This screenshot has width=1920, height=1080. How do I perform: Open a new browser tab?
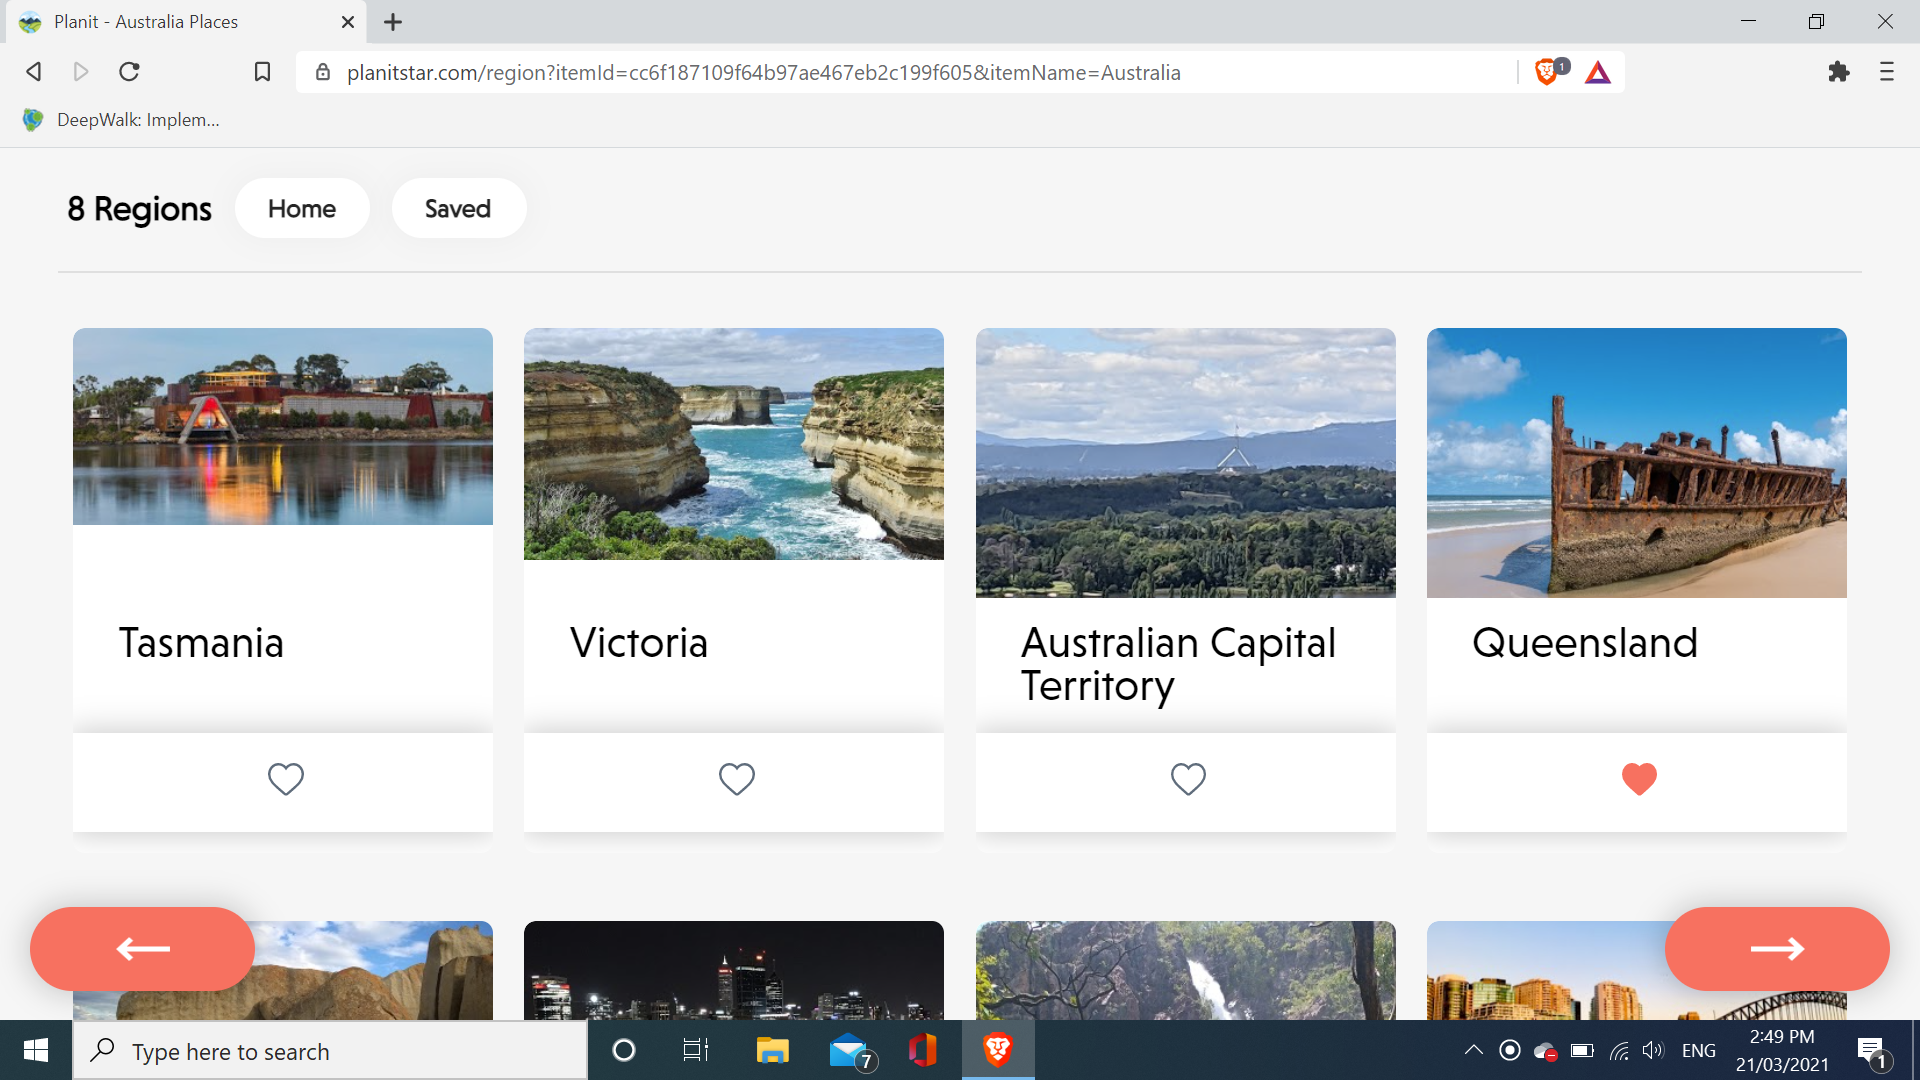click(x=393, y=22)
